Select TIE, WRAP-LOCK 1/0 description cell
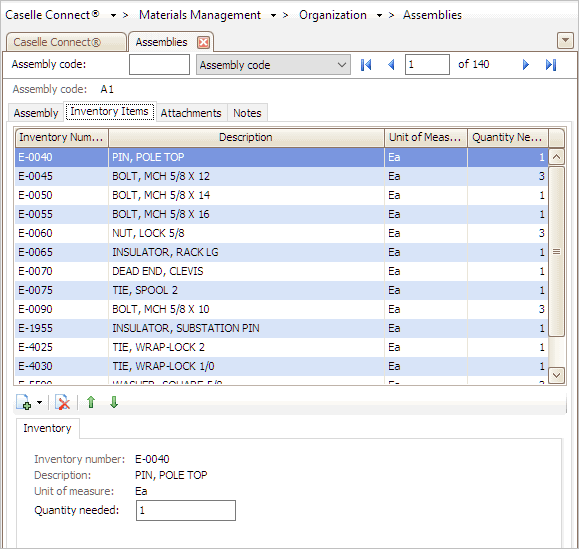This screenshot has height=549, width=579. coord(246,366)
